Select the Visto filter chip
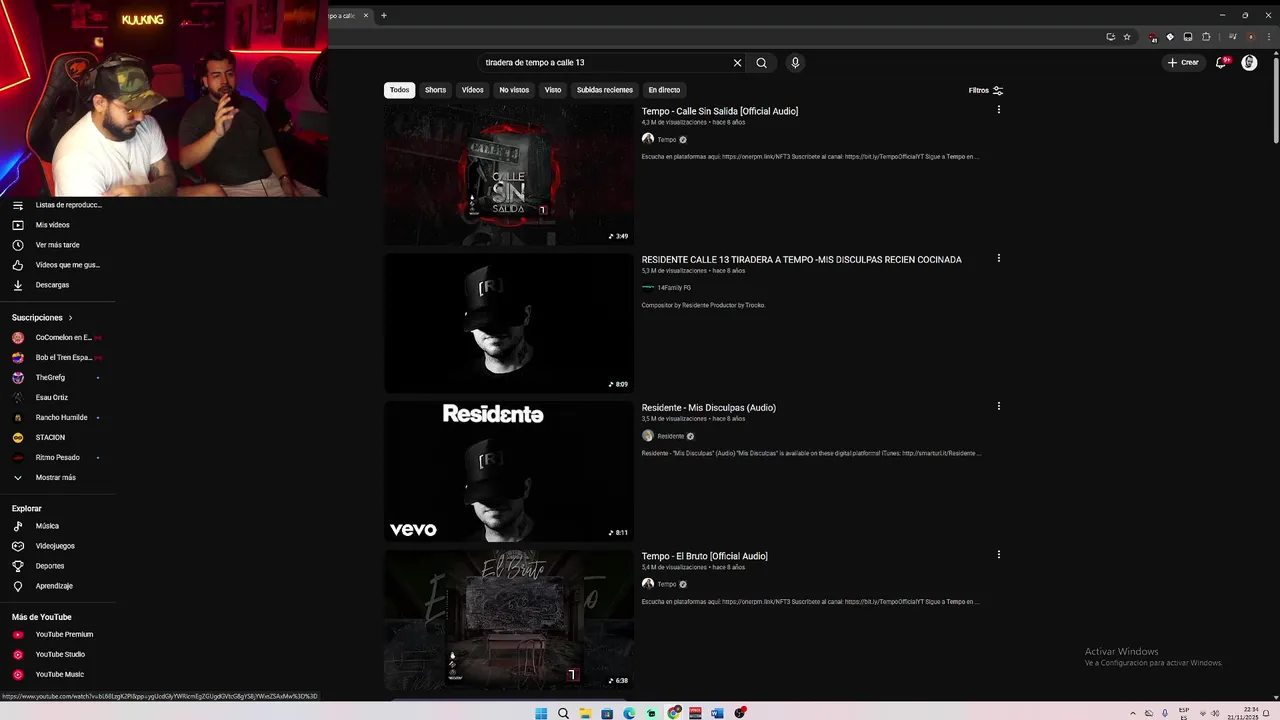Image resolution: width=1280 pixels, height=720 pixels. pyautogui.click(x=553, y=90)
